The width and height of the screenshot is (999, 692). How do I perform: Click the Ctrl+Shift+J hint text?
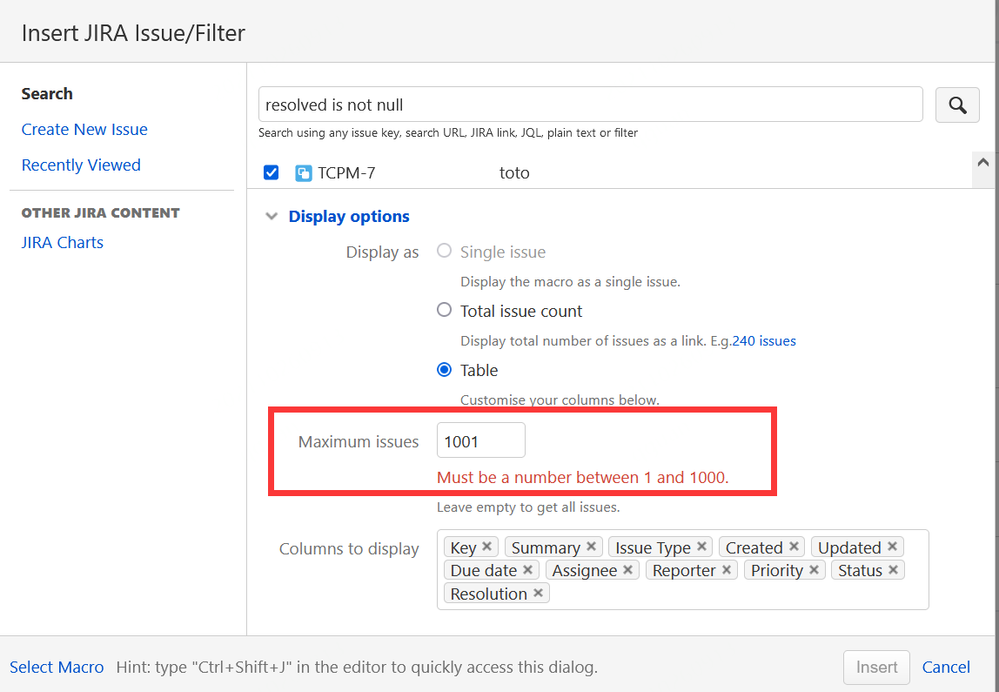[x=357, y=667]
